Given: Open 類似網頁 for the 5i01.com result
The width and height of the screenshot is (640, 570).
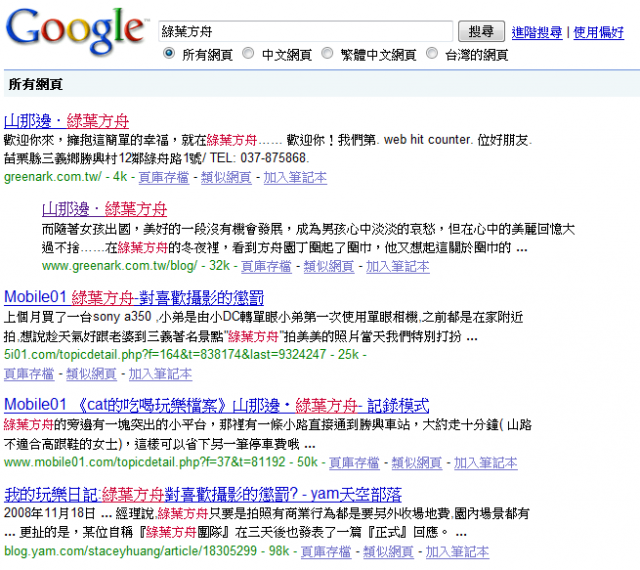Looking at the screenshot, I should pyautogui.click(x=91, y=374).
